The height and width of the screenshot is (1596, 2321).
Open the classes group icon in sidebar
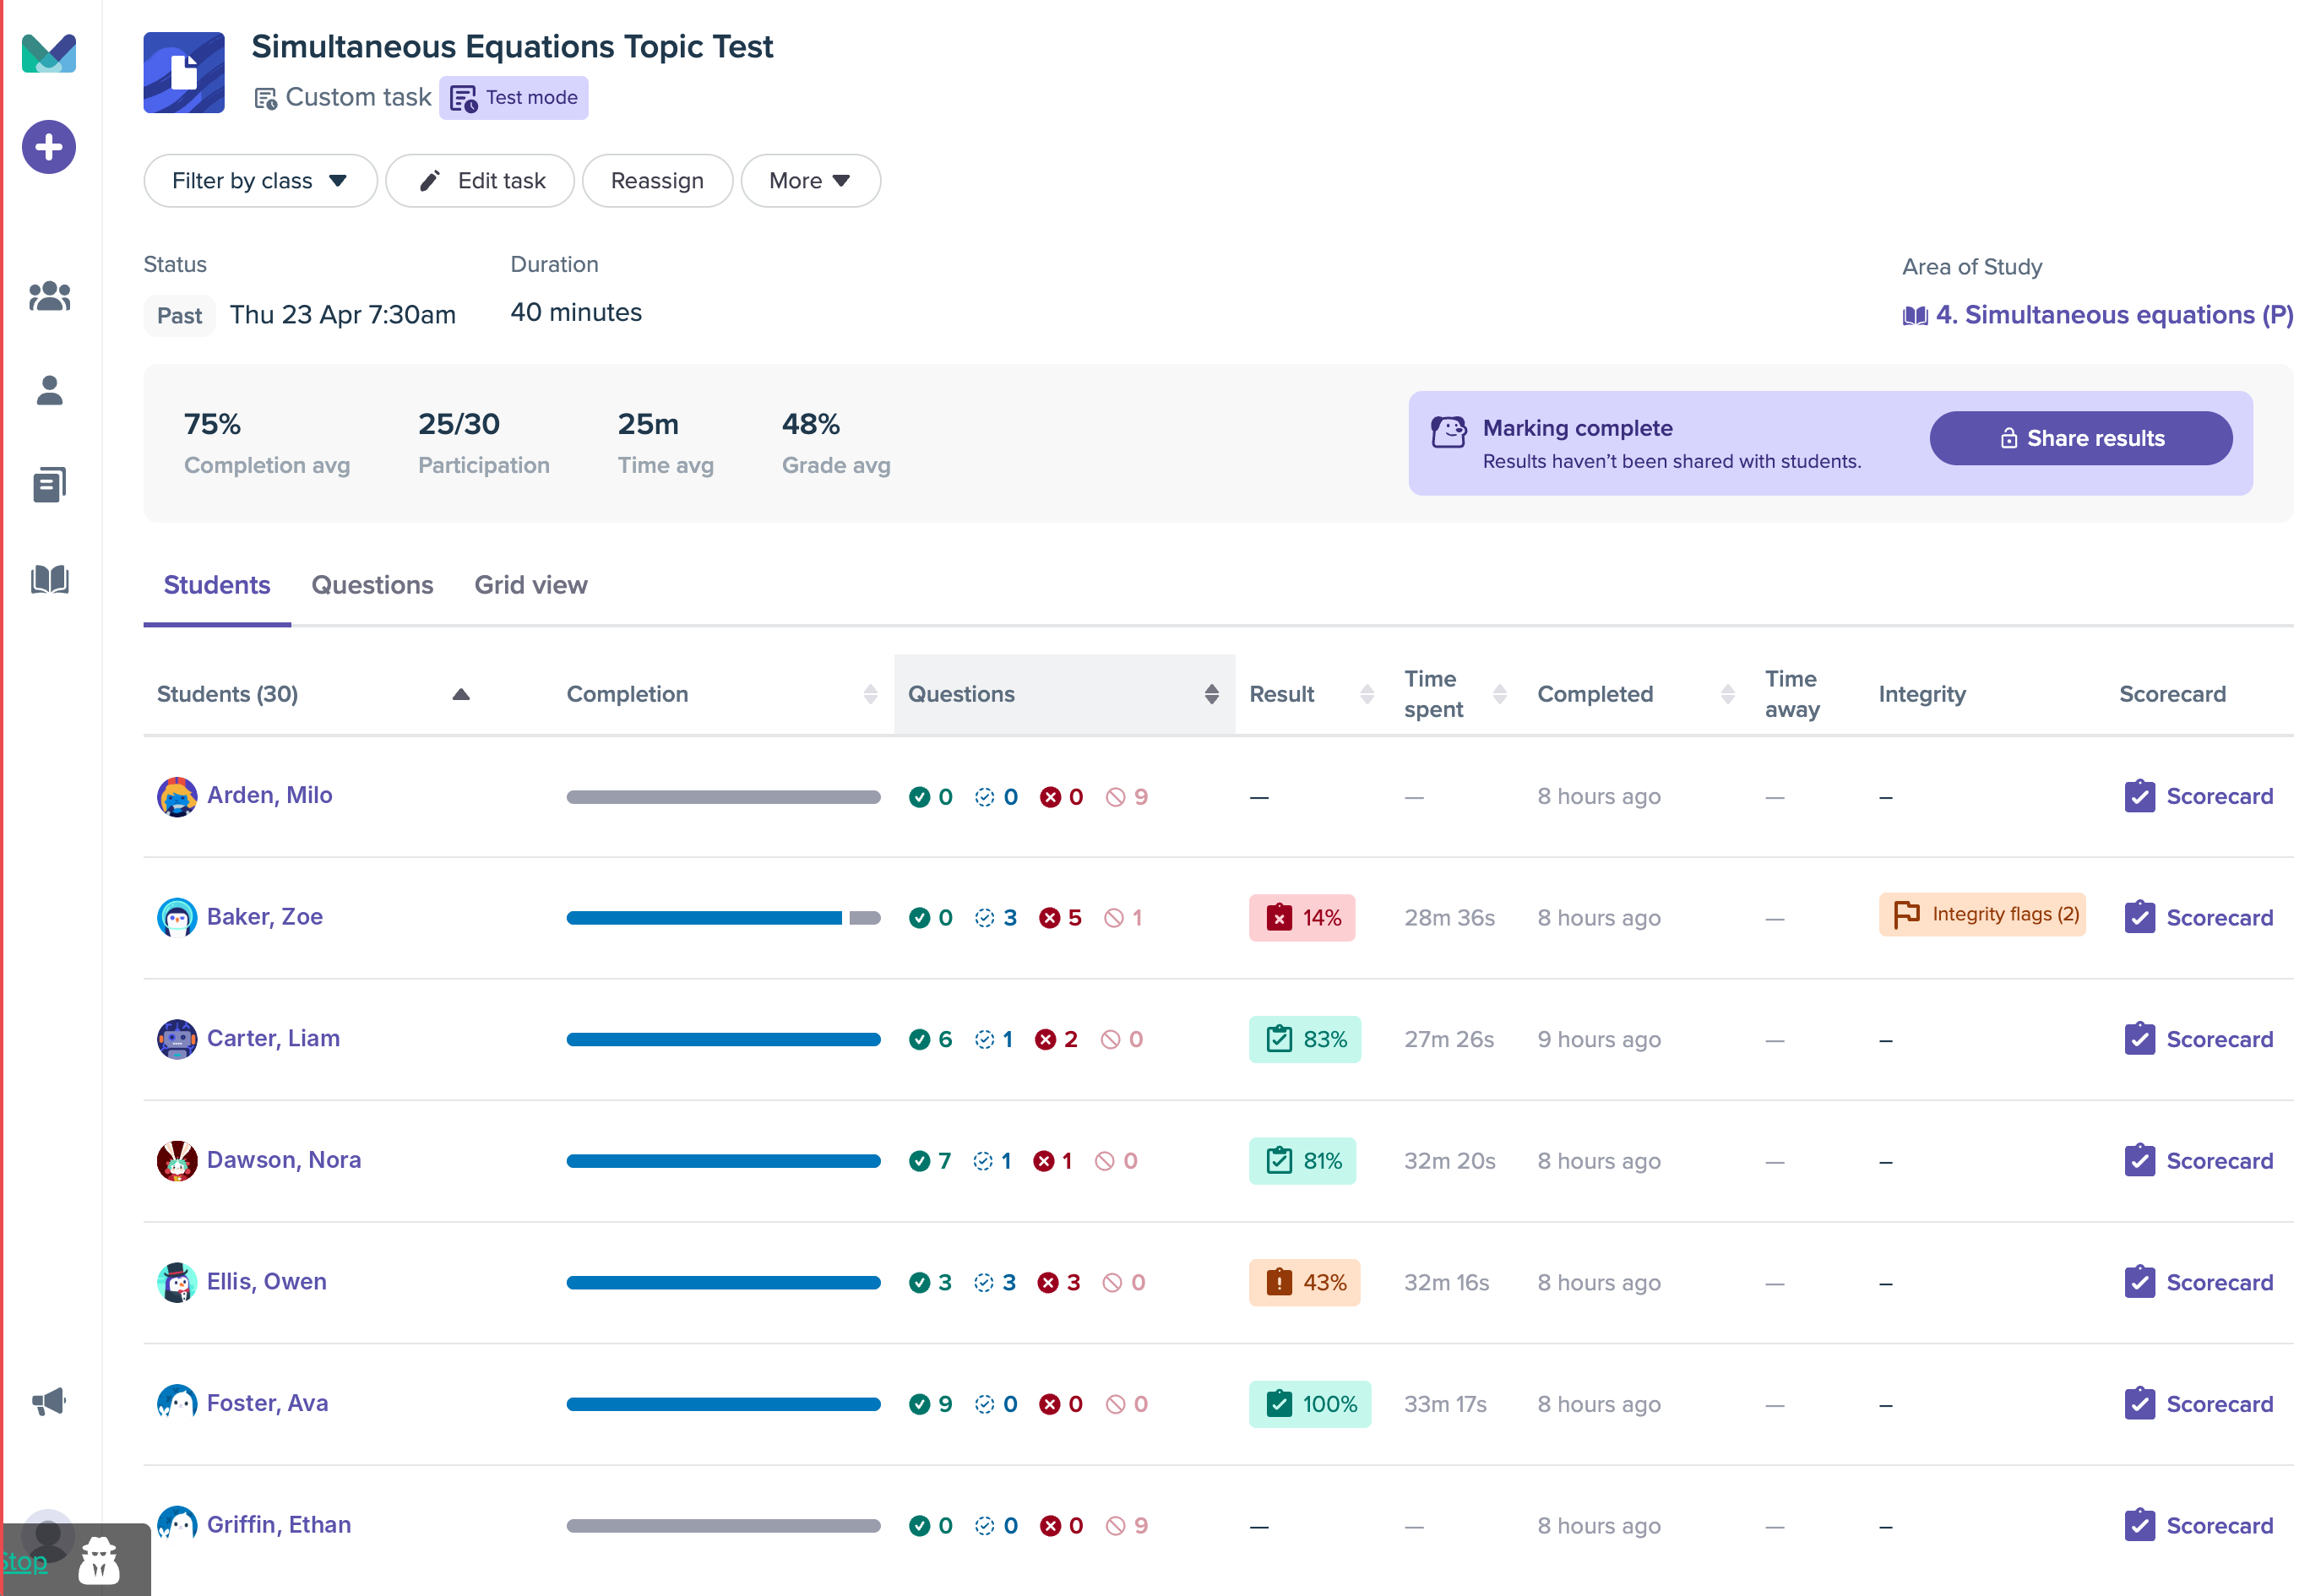49,296
